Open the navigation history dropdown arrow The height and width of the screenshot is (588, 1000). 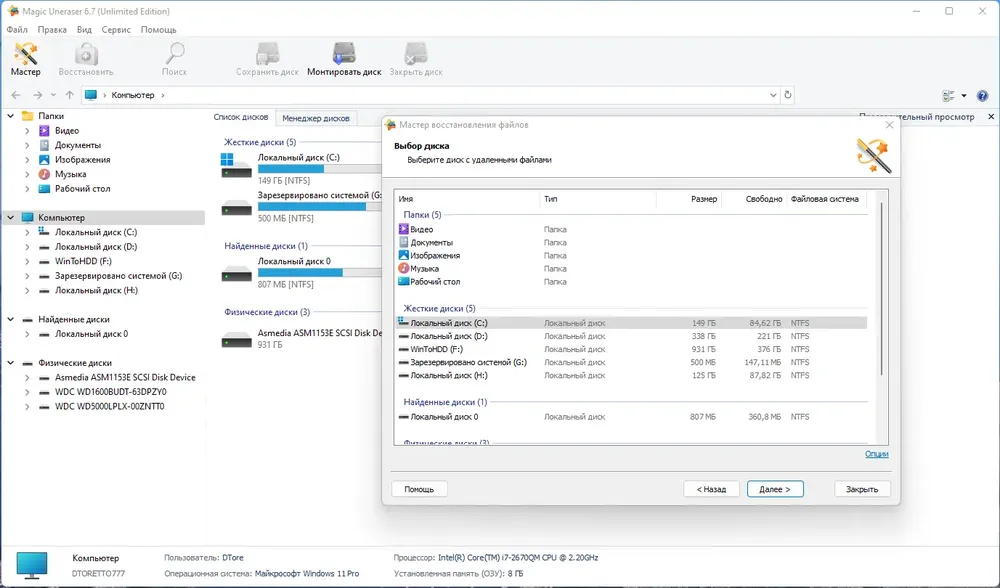point(53,95)
